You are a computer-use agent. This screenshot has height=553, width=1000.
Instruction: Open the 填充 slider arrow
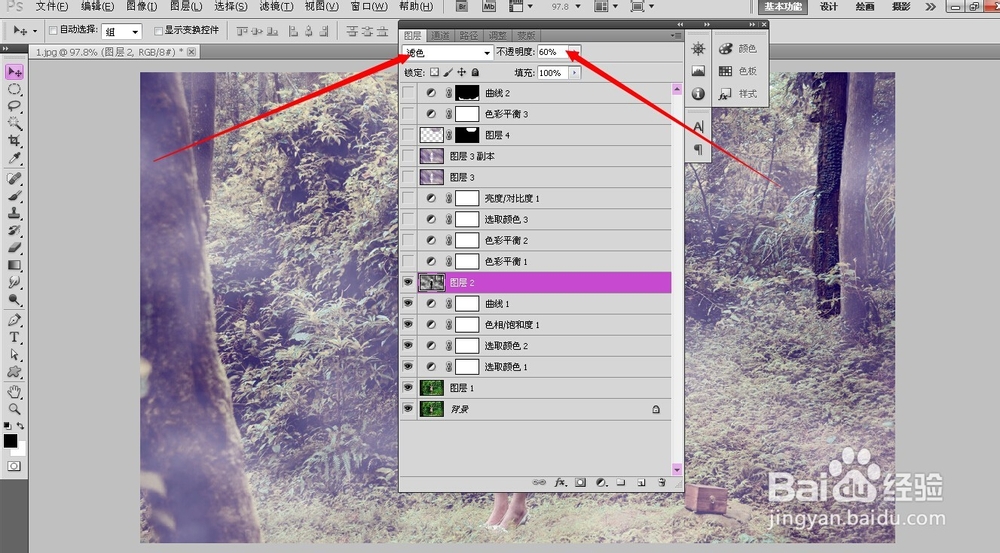click(x=575, y=73)
